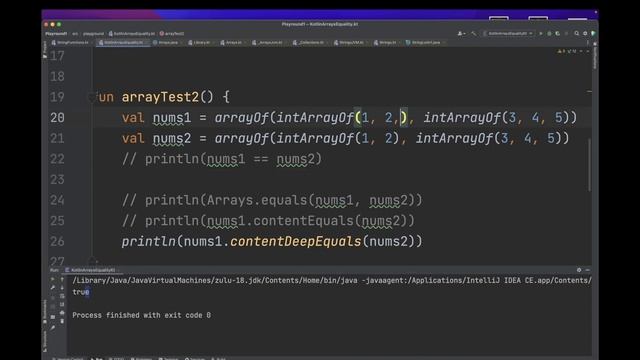Click the green Run button in toolbar
640x360 pixels.
[541, 33]
